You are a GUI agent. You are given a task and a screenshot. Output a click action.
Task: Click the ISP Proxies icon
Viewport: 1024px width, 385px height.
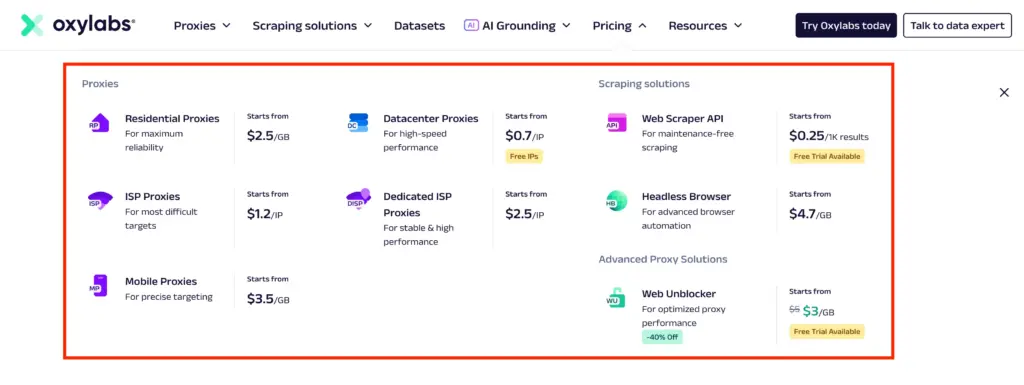(100, 200)
